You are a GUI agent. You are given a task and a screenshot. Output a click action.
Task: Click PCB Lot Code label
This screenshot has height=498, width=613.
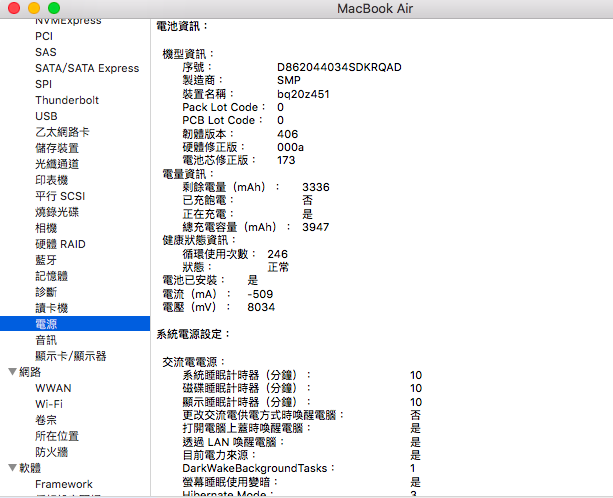(222, 120)
